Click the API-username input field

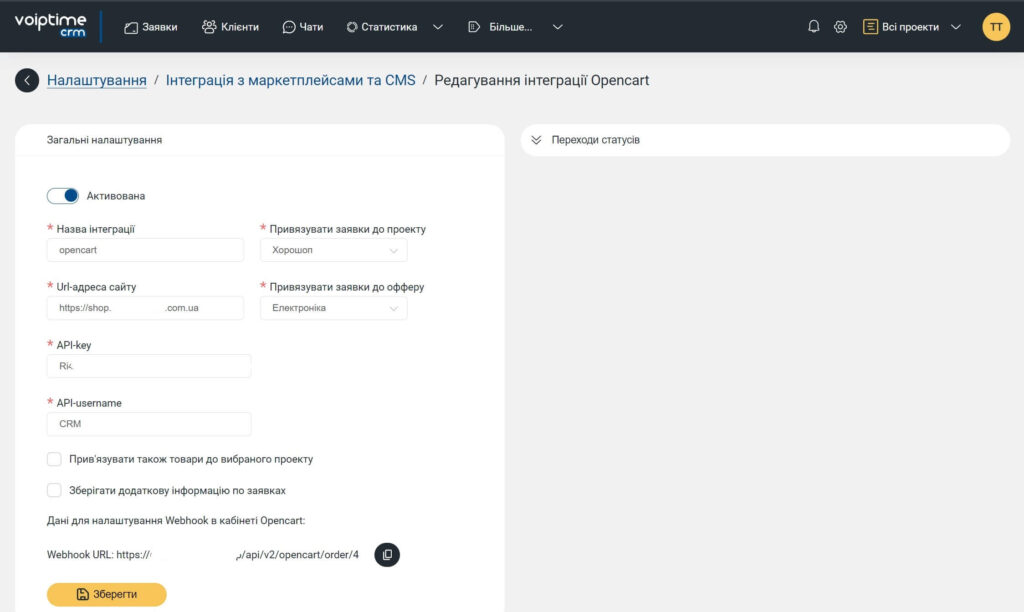[149, 424]
